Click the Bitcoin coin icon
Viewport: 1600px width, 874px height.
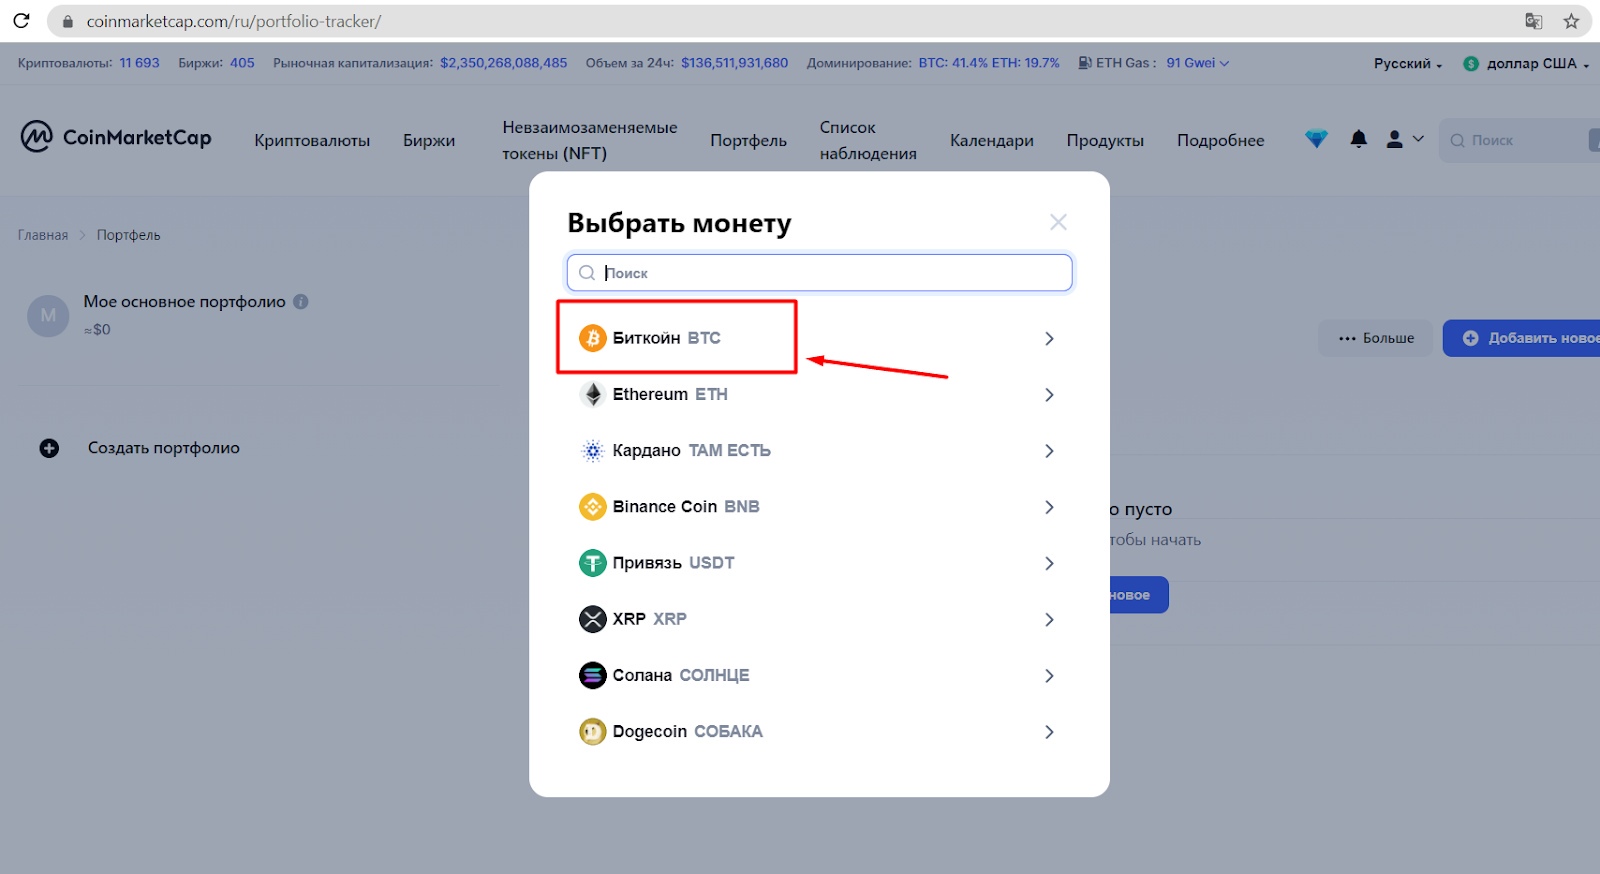(593, 338)
